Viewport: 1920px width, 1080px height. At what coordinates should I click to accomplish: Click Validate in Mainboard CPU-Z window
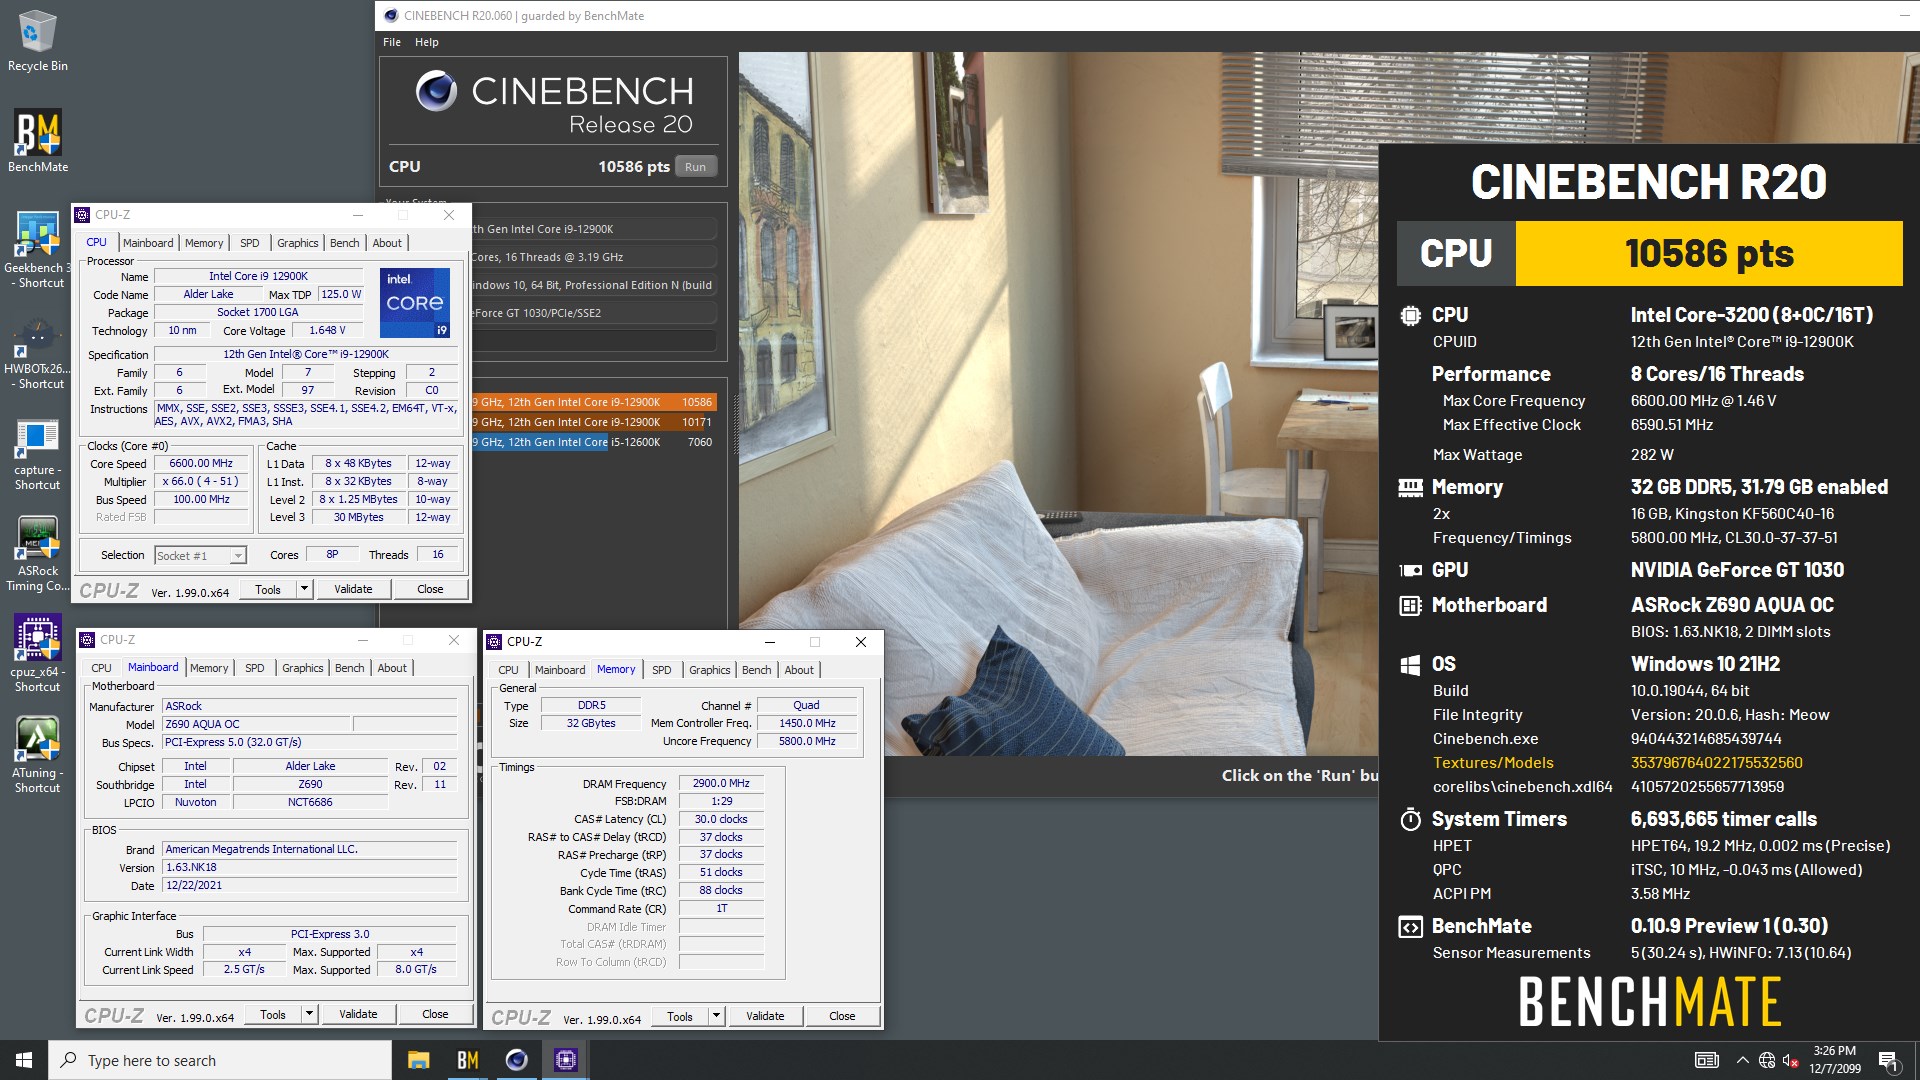pos(358,1015)
